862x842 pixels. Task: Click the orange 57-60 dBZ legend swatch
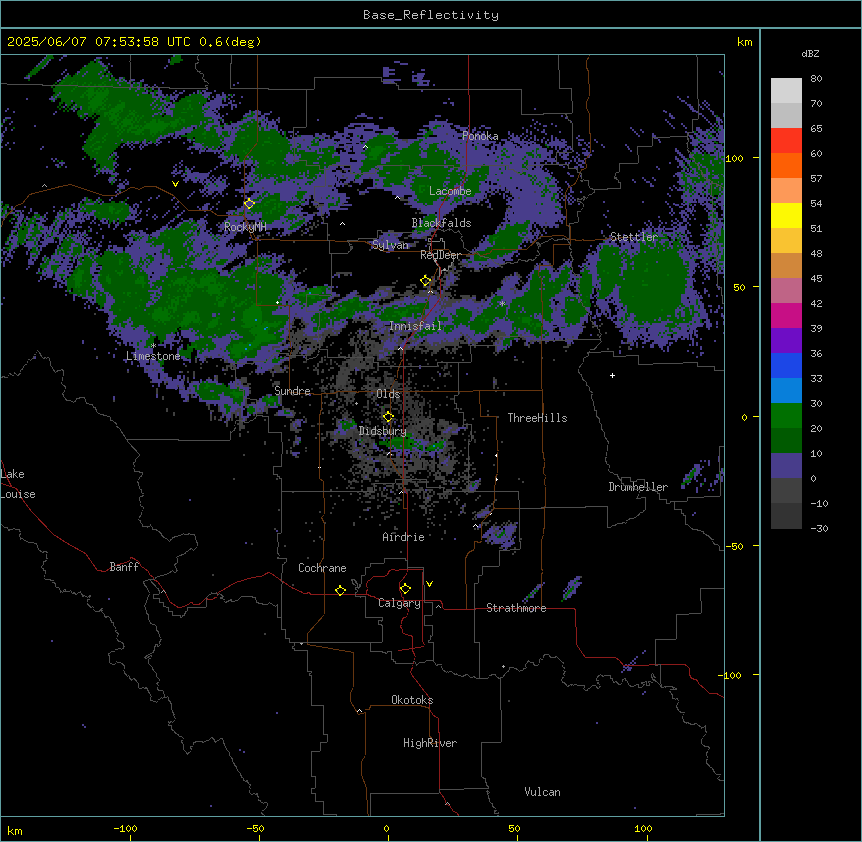pyautogui.click(x=786, y=166)
